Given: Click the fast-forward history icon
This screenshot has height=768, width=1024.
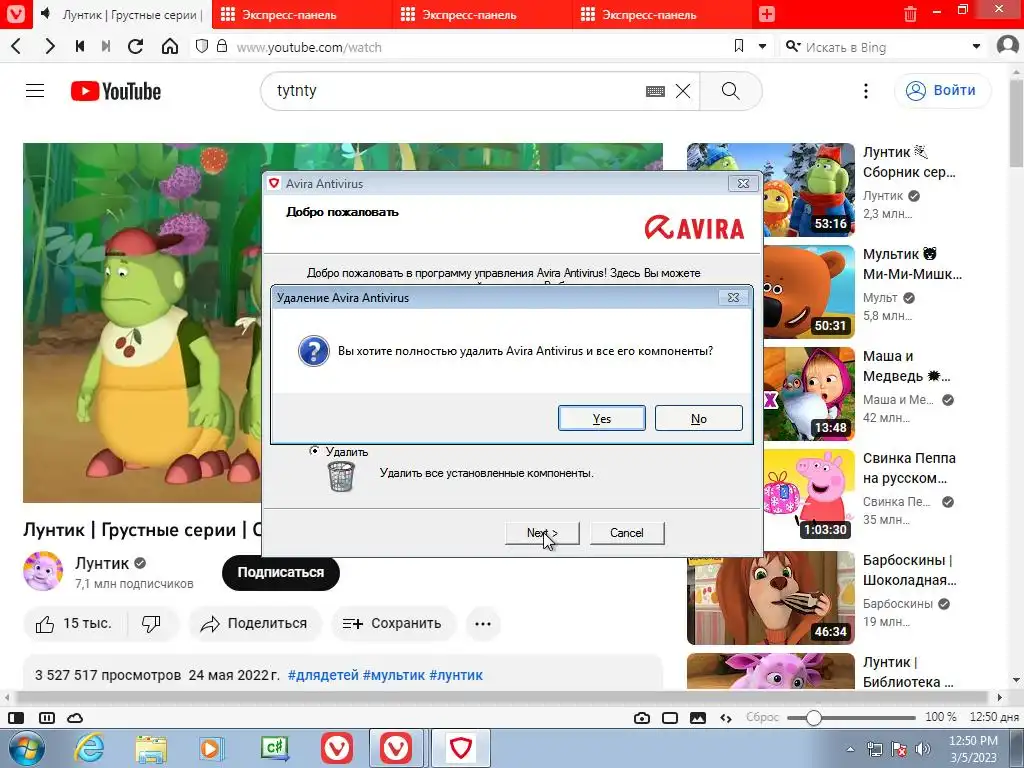Looking at the screenshot, I should click(106, 46).
